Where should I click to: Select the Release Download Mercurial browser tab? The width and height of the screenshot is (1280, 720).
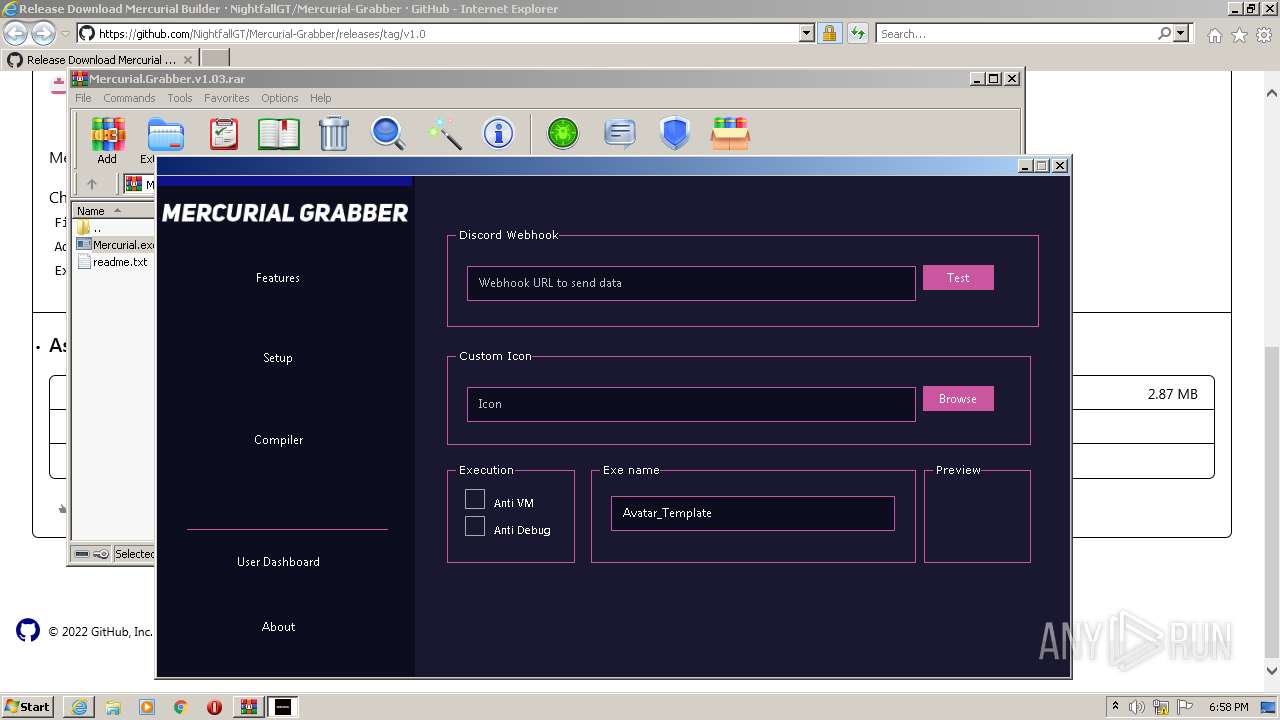[100, 59]
